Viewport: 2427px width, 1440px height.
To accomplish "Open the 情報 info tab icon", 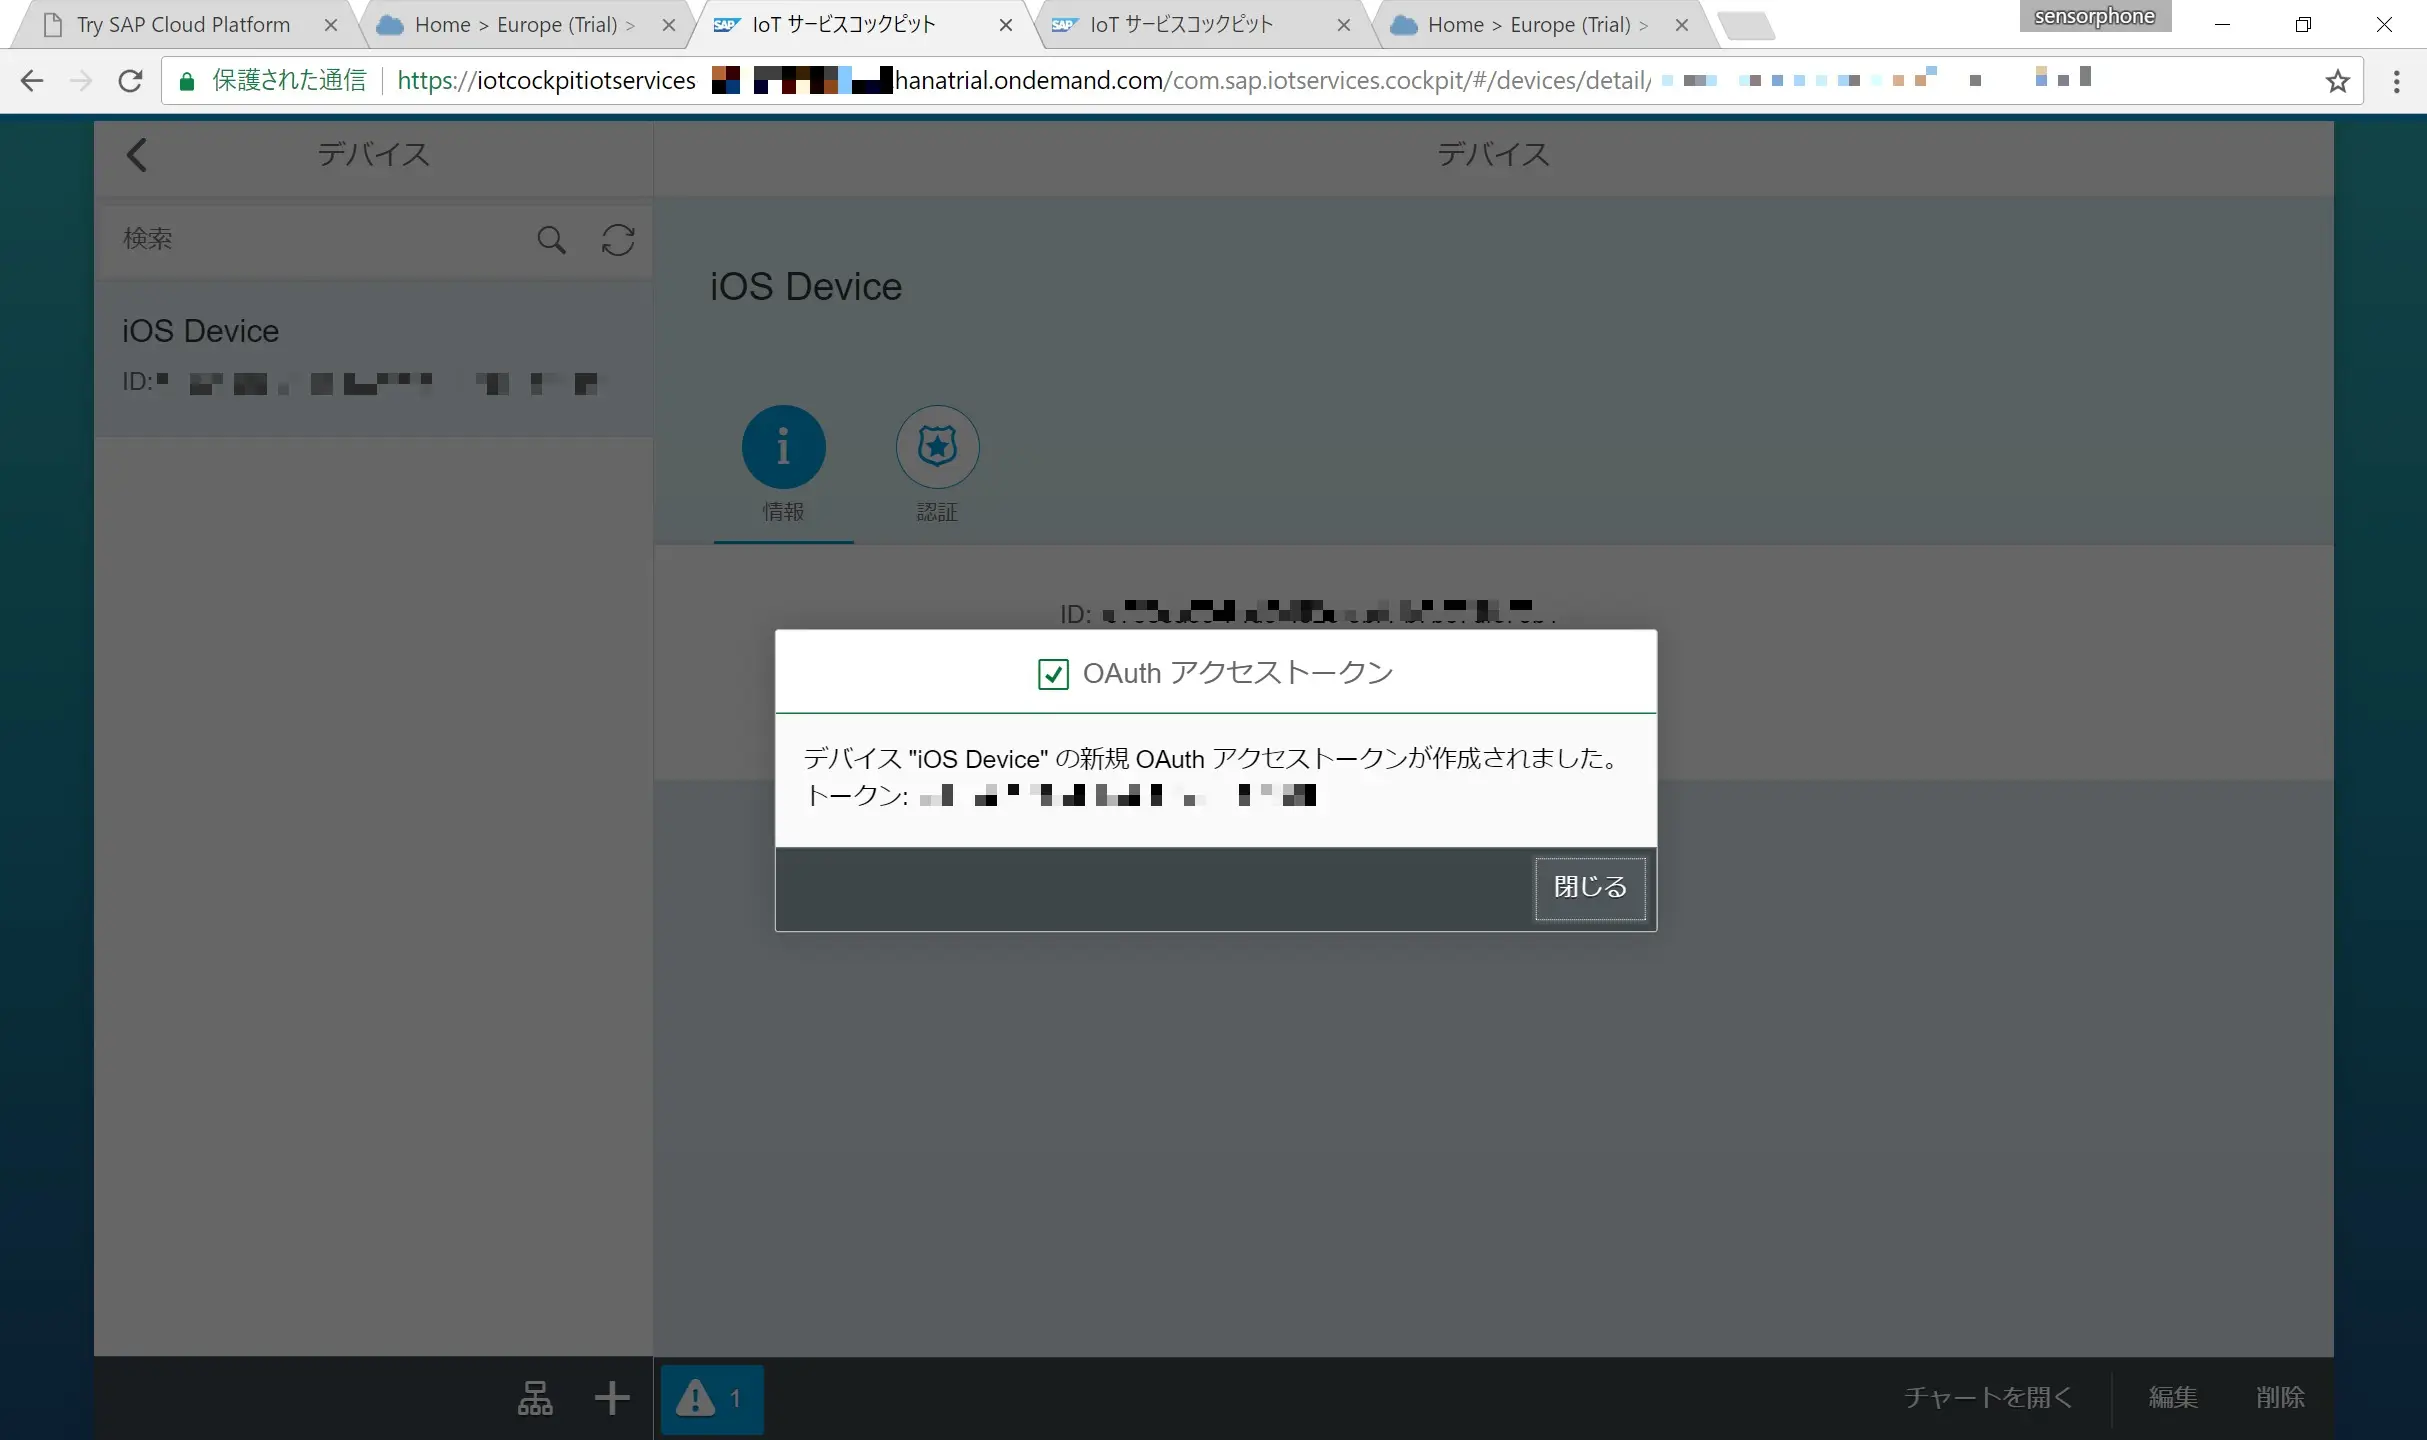I will [x=783, y=447].
